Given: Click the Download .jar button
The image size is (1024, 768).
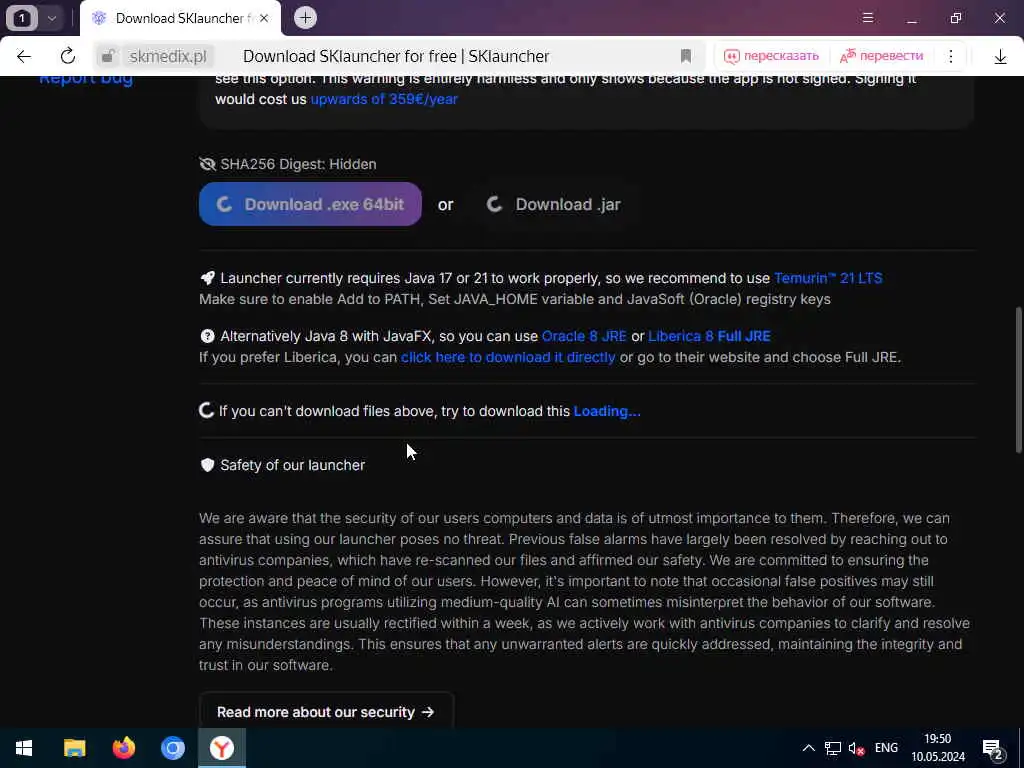Looking at the screenshot, I should (x=554, y=204).
